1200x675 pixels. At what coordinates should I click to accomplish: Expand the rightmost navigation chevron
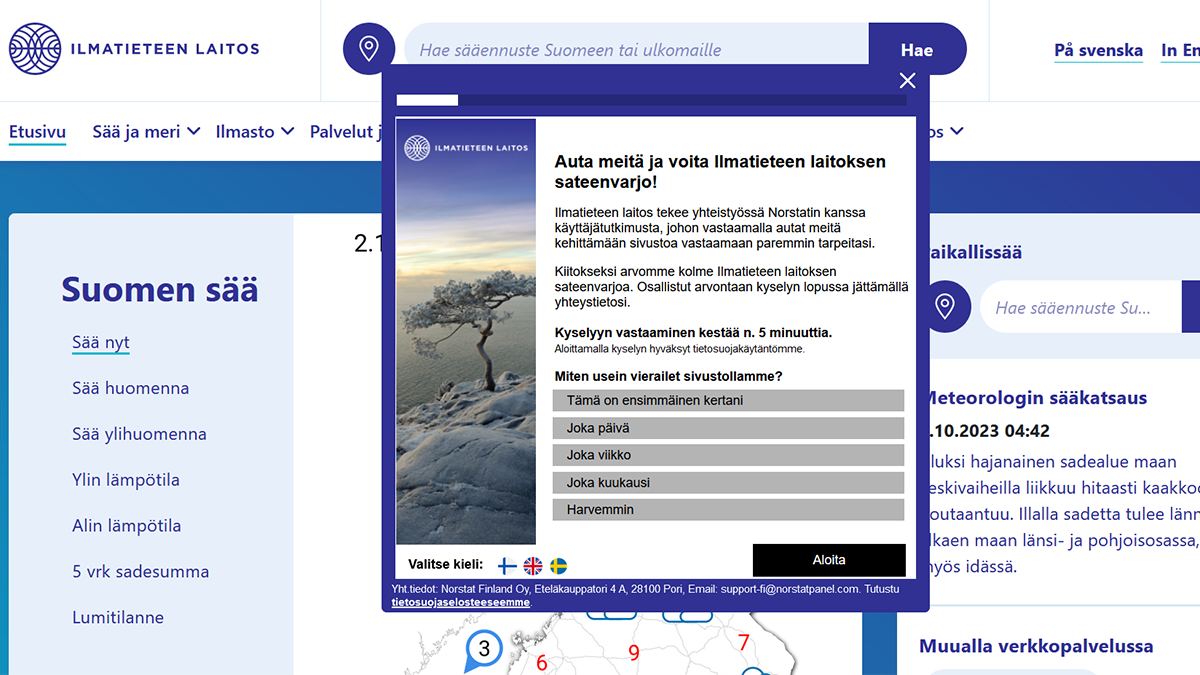957,131
